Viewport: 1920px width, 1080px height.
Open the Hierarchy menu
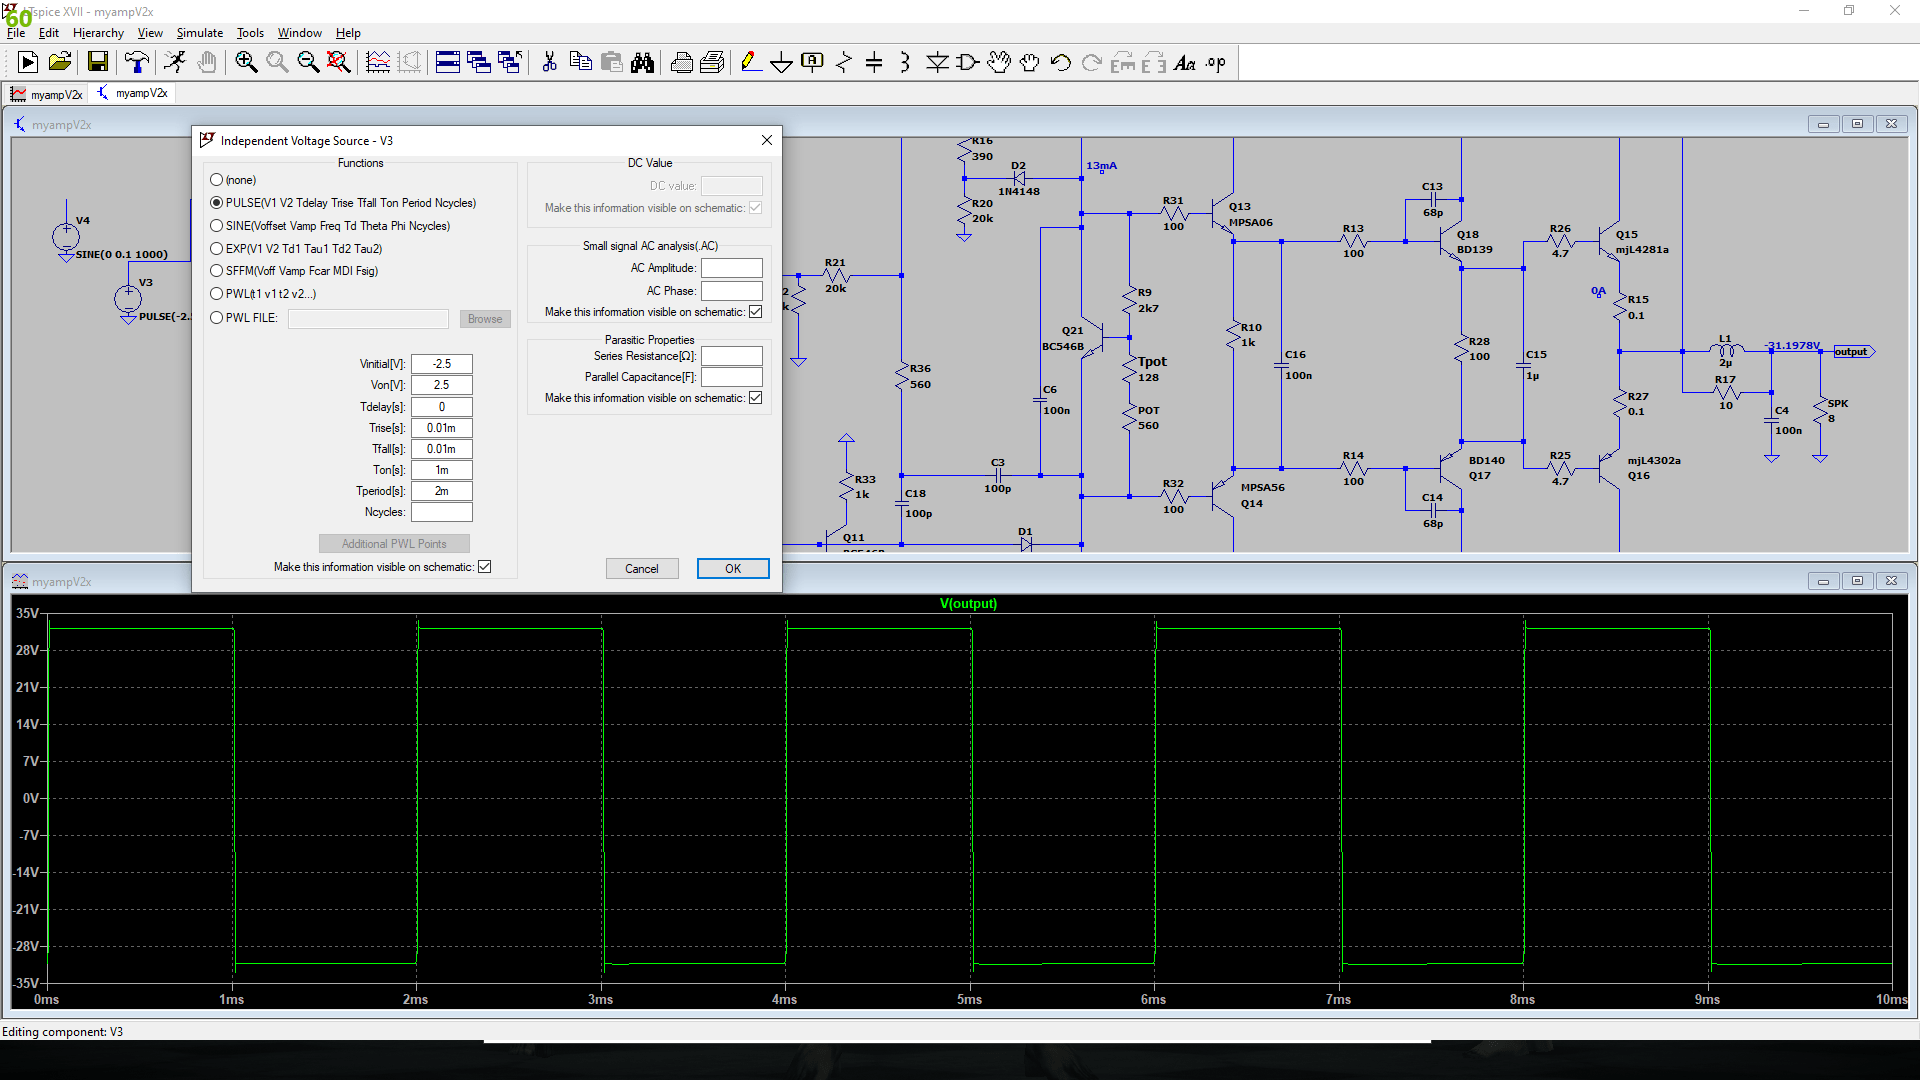(x=98, y=33)
